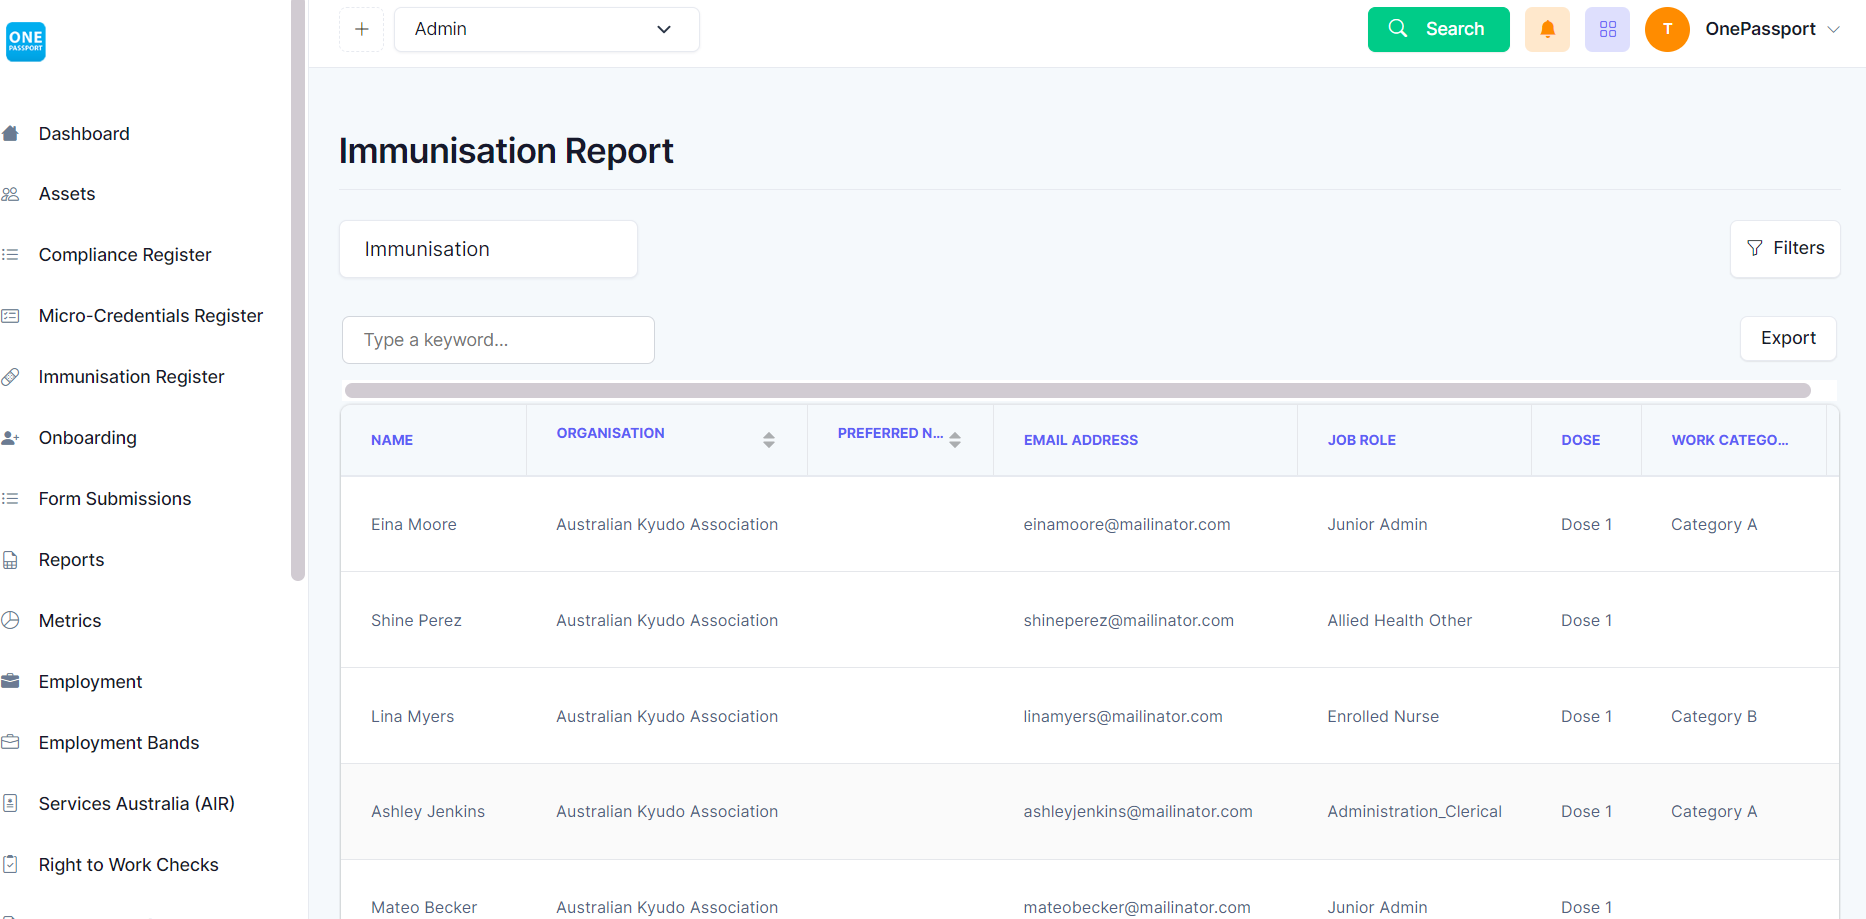The height and width of the screenshot is (919, 1866).
Task: Click the horizontal table scrollbar
Action: 1078,390
